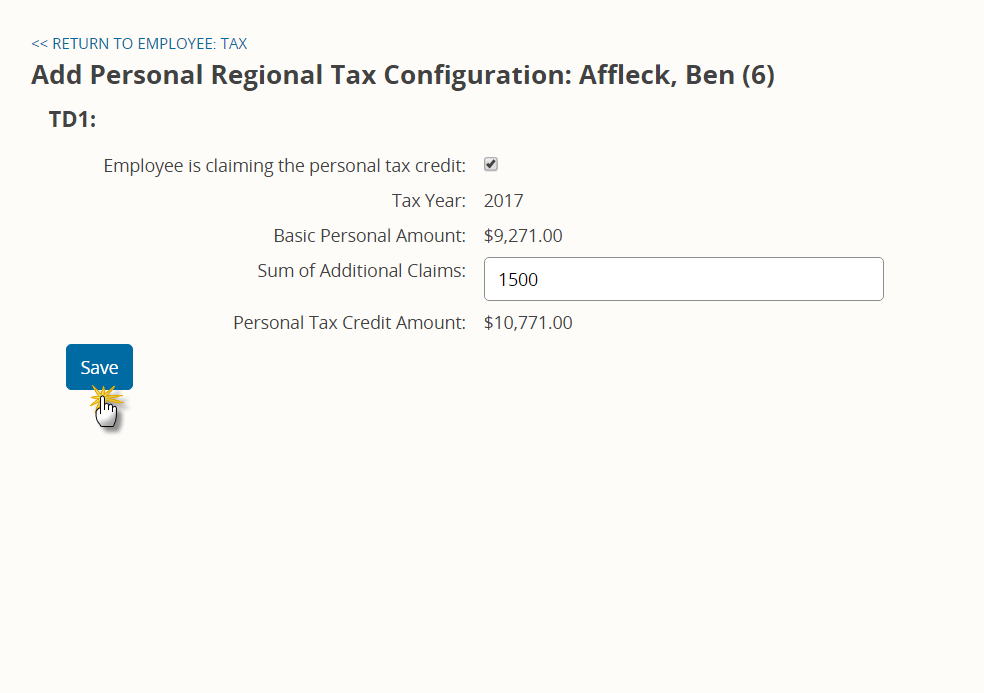Save the regional tax configuration
Screen dimensions: 984x693
pos(99,367)
